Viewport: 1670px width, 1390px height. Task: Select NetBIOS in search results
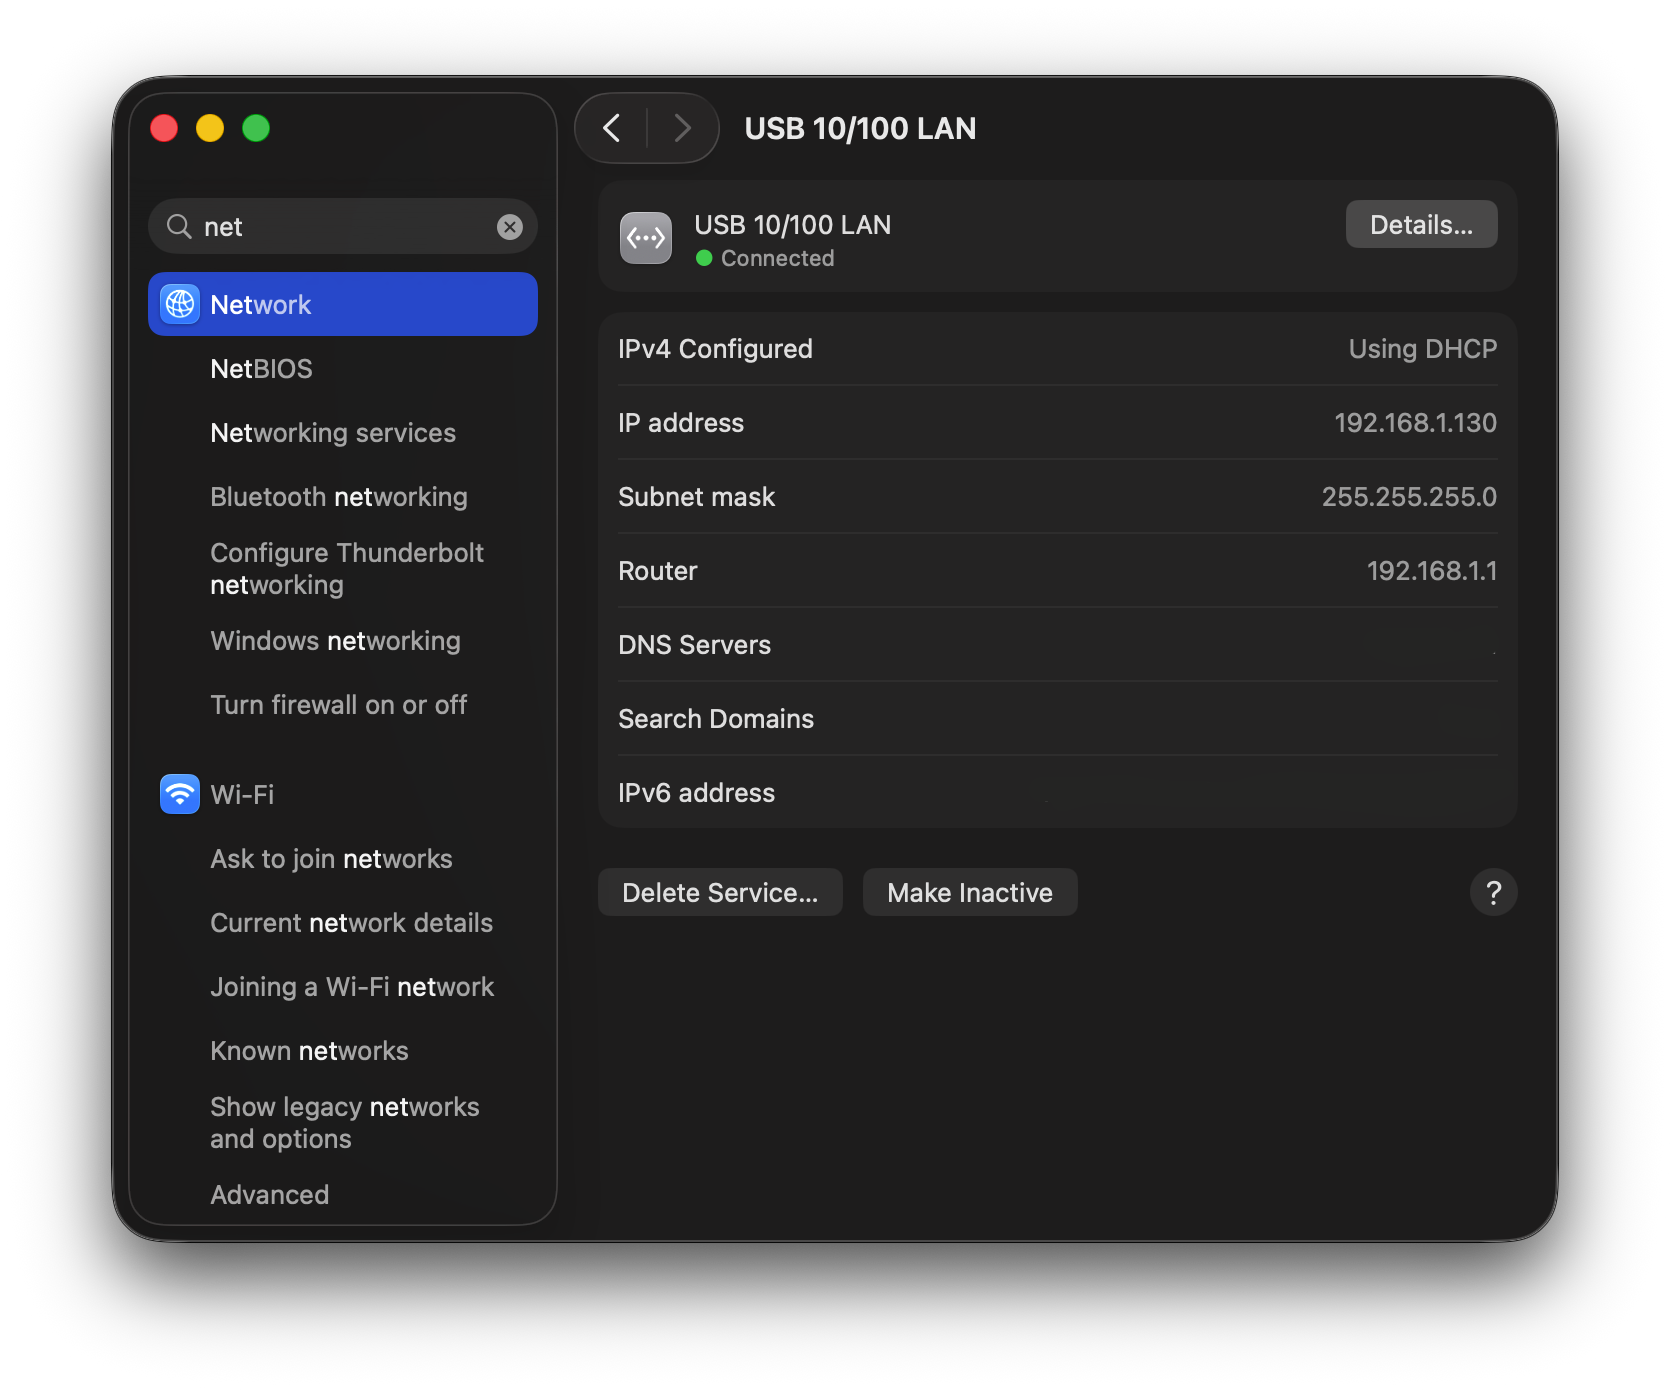click(x=261, y=369)
